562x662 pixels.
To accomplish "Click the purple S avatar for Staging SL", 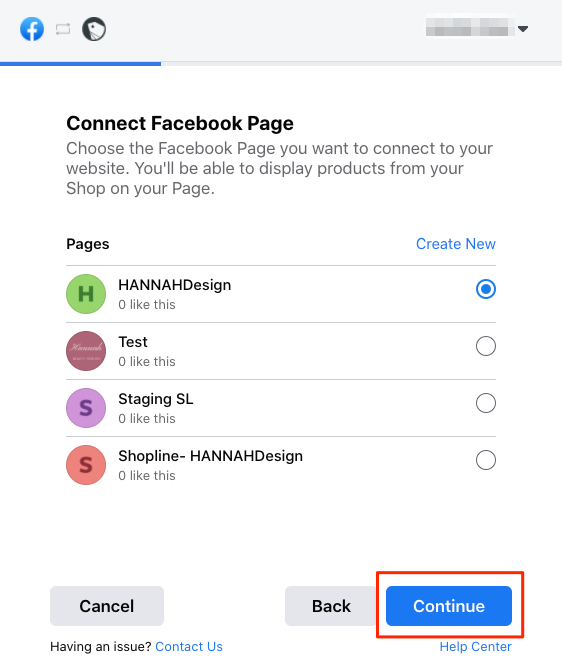I will (86, 408).
